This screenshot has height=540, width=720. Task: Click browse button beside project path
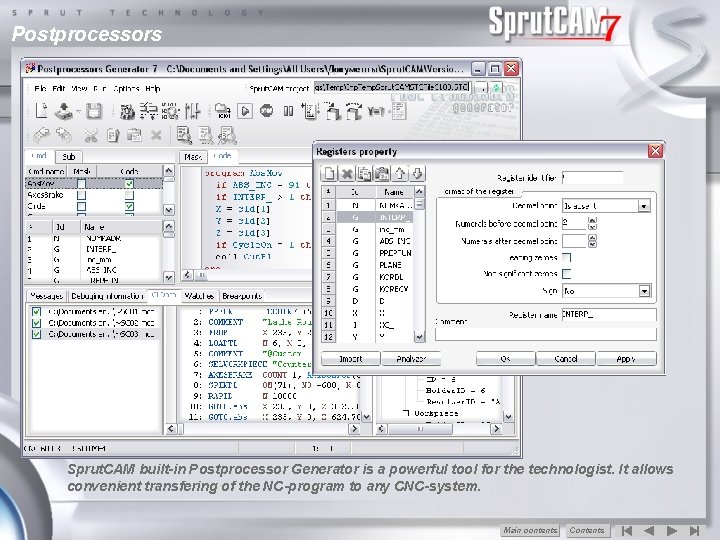click(480, 87)
